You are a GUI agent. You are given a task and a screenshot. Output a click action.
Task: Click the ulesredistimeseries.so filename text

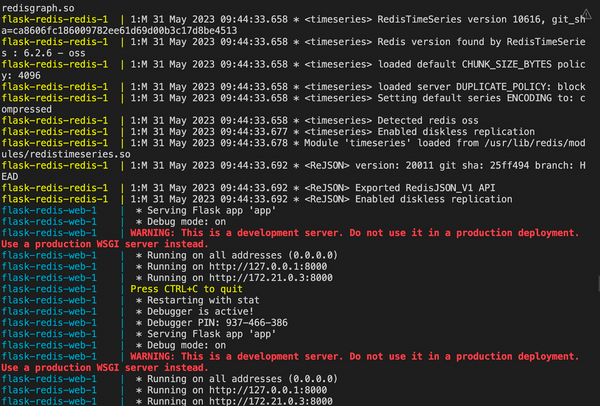(x=66, y=154)
